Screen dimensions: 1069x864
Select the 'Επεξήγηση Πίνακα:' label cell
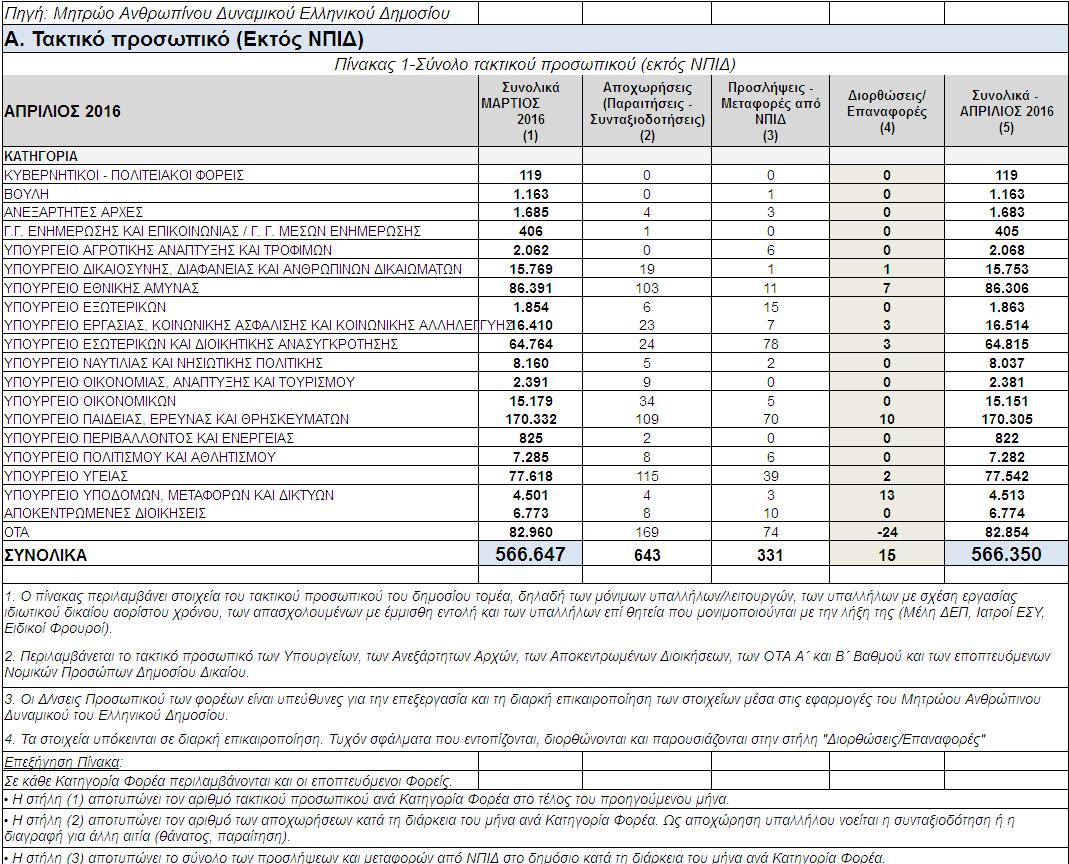65,762
